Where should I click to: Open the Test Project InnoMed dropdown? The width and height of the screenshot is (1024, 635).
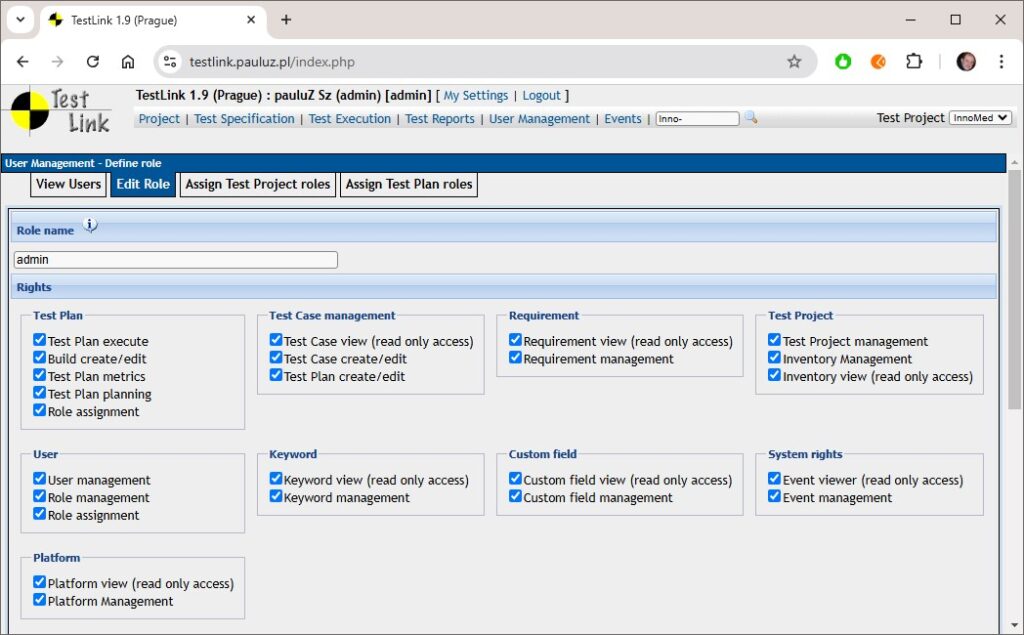tap(980, 118)
